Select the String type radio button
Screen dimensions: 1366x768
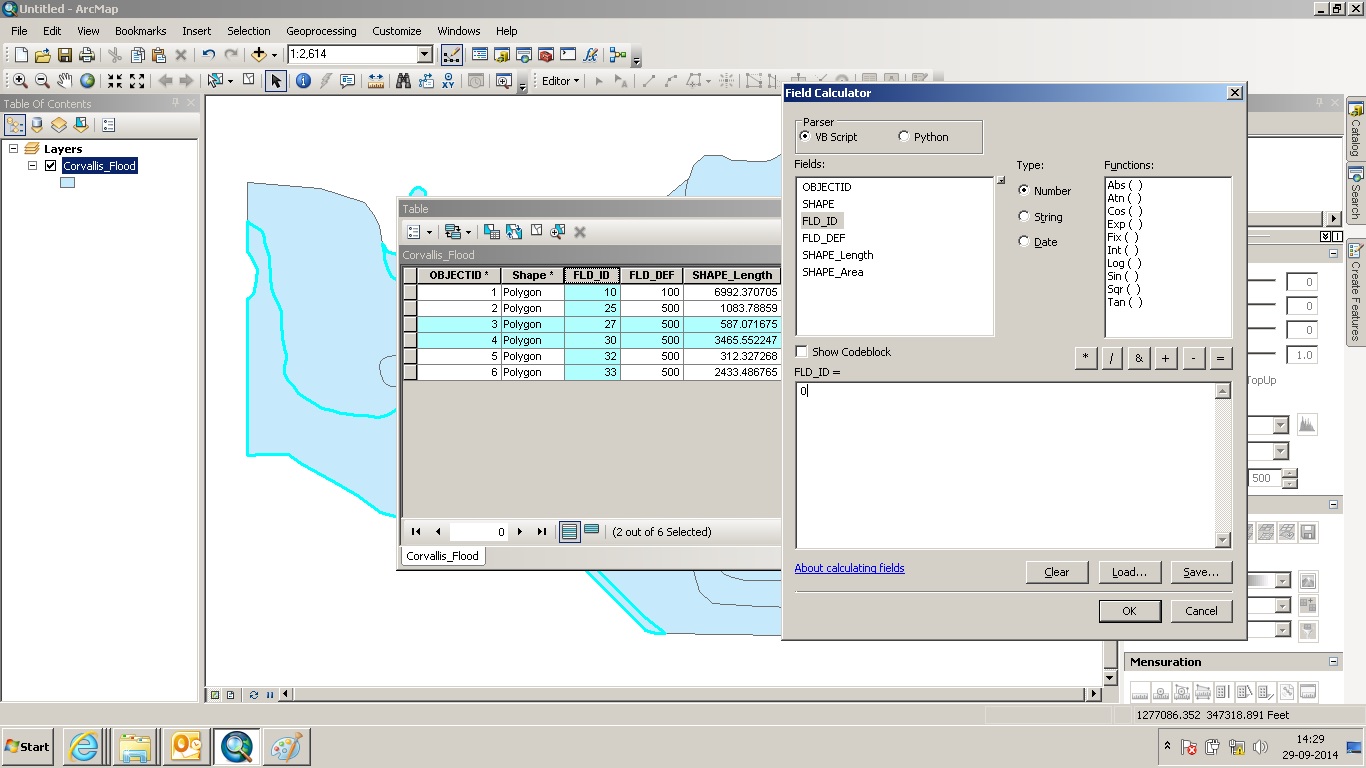[1023, 216]
